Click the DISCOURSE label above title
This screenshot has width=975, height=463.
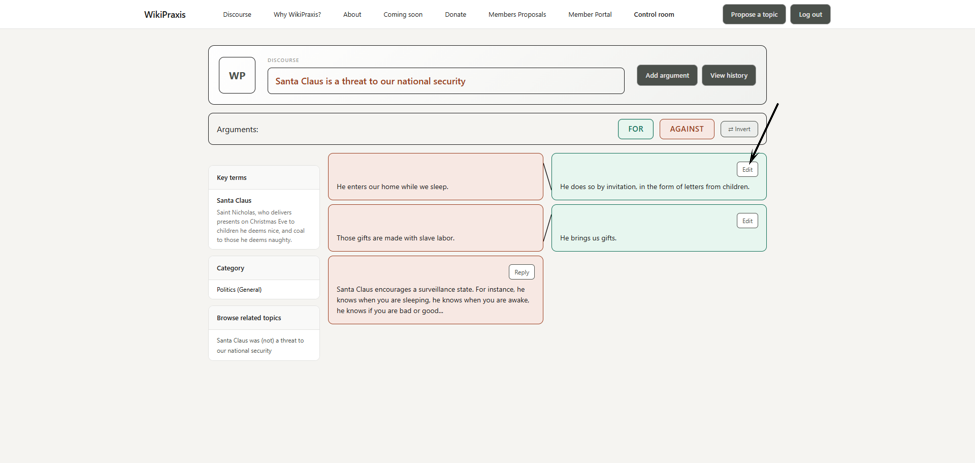283,60
